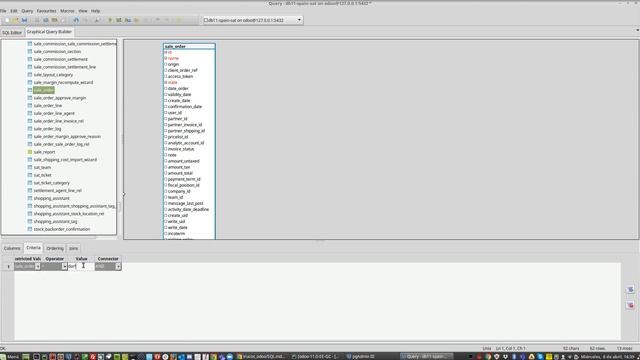This screenshot has width=640, height=360.
Task: Select shopping_assistant table in the tree
Action: click(51, 198)
